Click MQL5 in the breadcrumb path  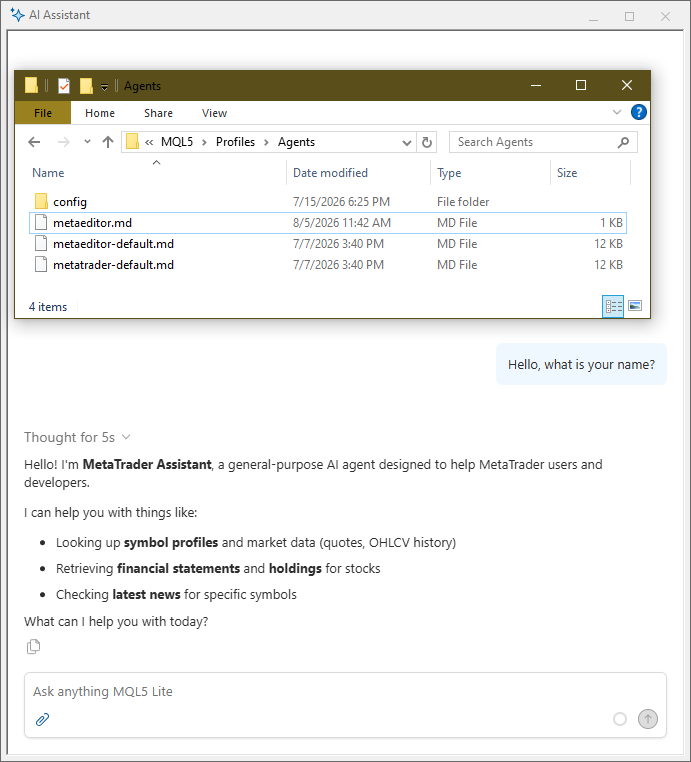(x=177, y=142)
